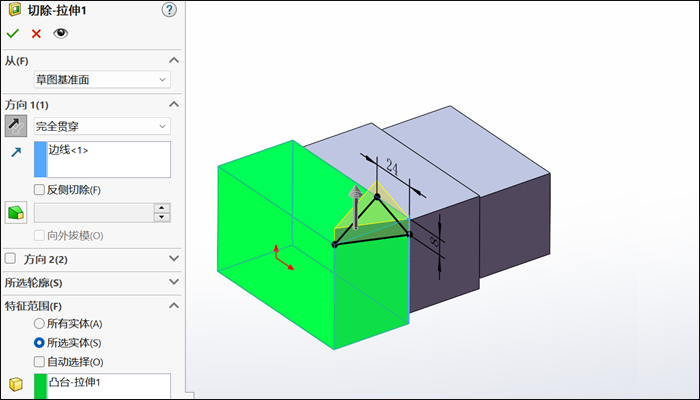The image size is (700, 400).
Task: Click the 8 dimension in viewport
Action: [x=434, y=241]
